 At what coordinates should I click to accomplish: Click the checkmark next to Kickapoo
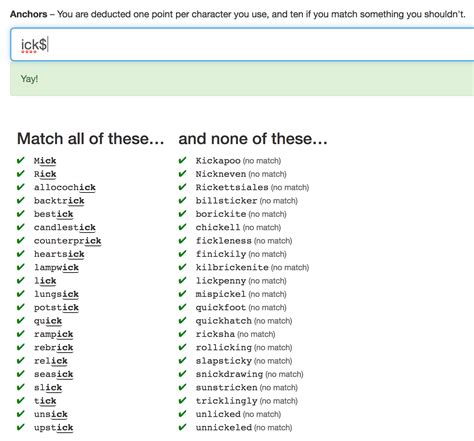coord(182,160)
